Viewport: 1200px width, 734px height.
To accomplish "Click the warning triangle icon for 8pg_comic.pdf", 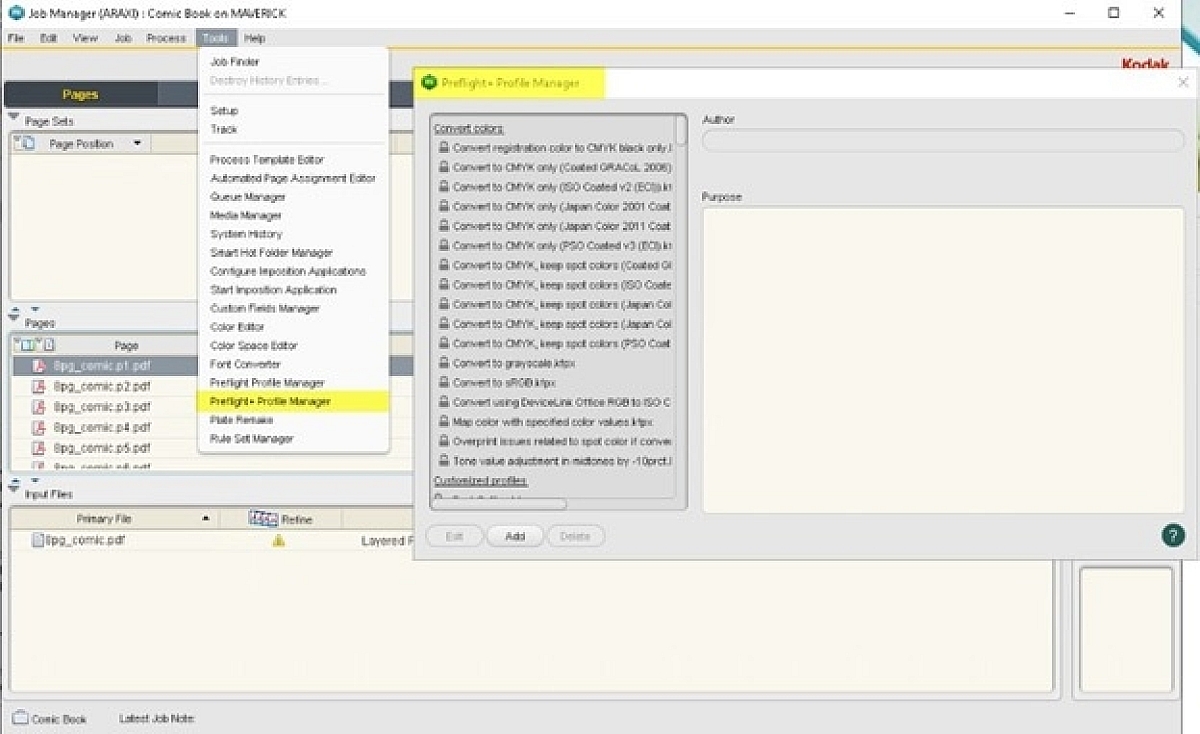I will pyautogui.click(x=278, y=540).
